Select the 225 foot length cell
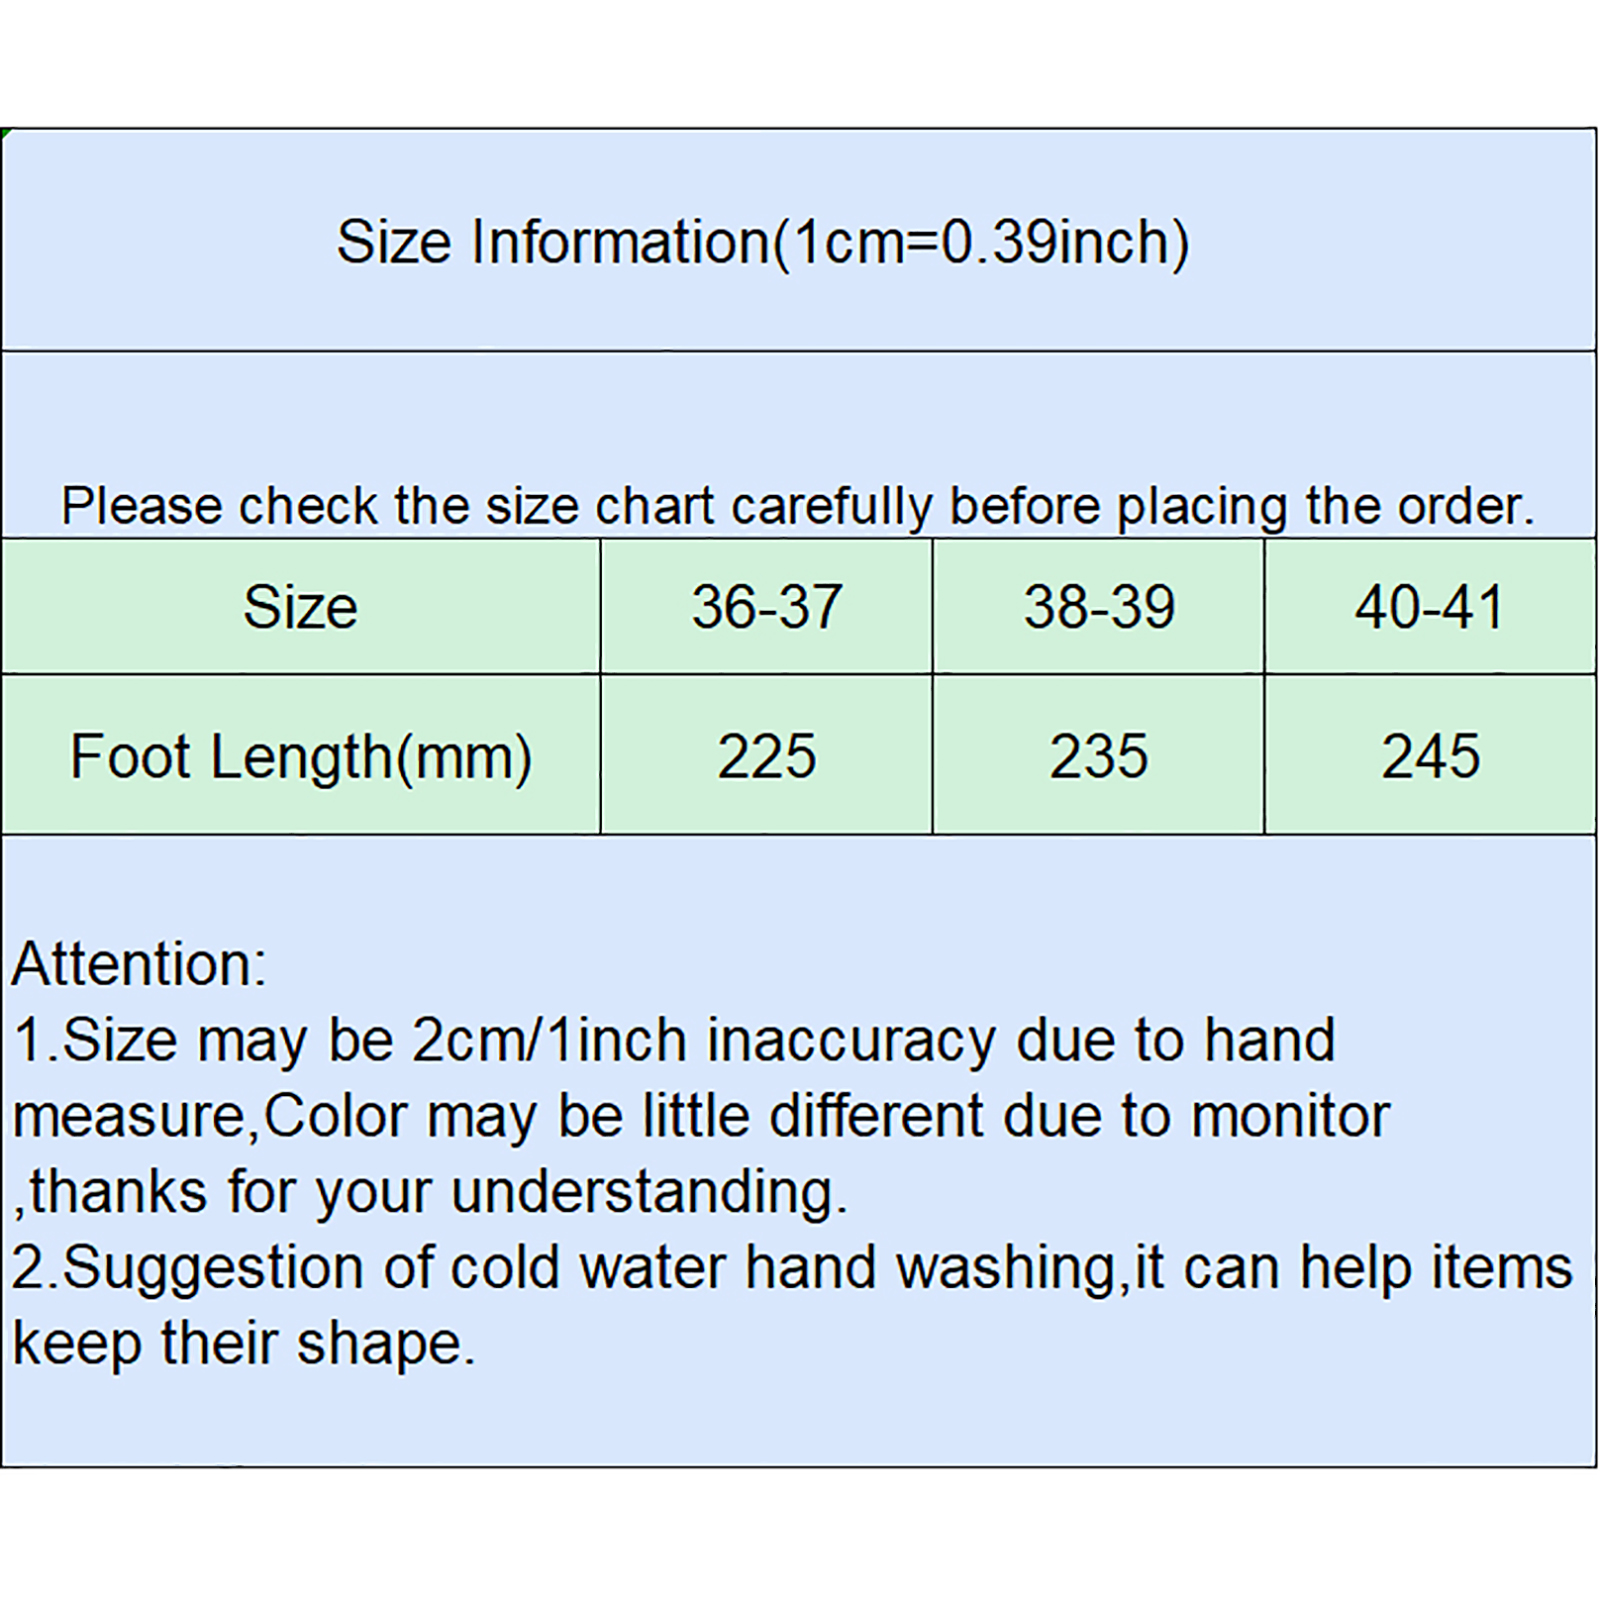 pyautogui.click(x=766, y=756)
